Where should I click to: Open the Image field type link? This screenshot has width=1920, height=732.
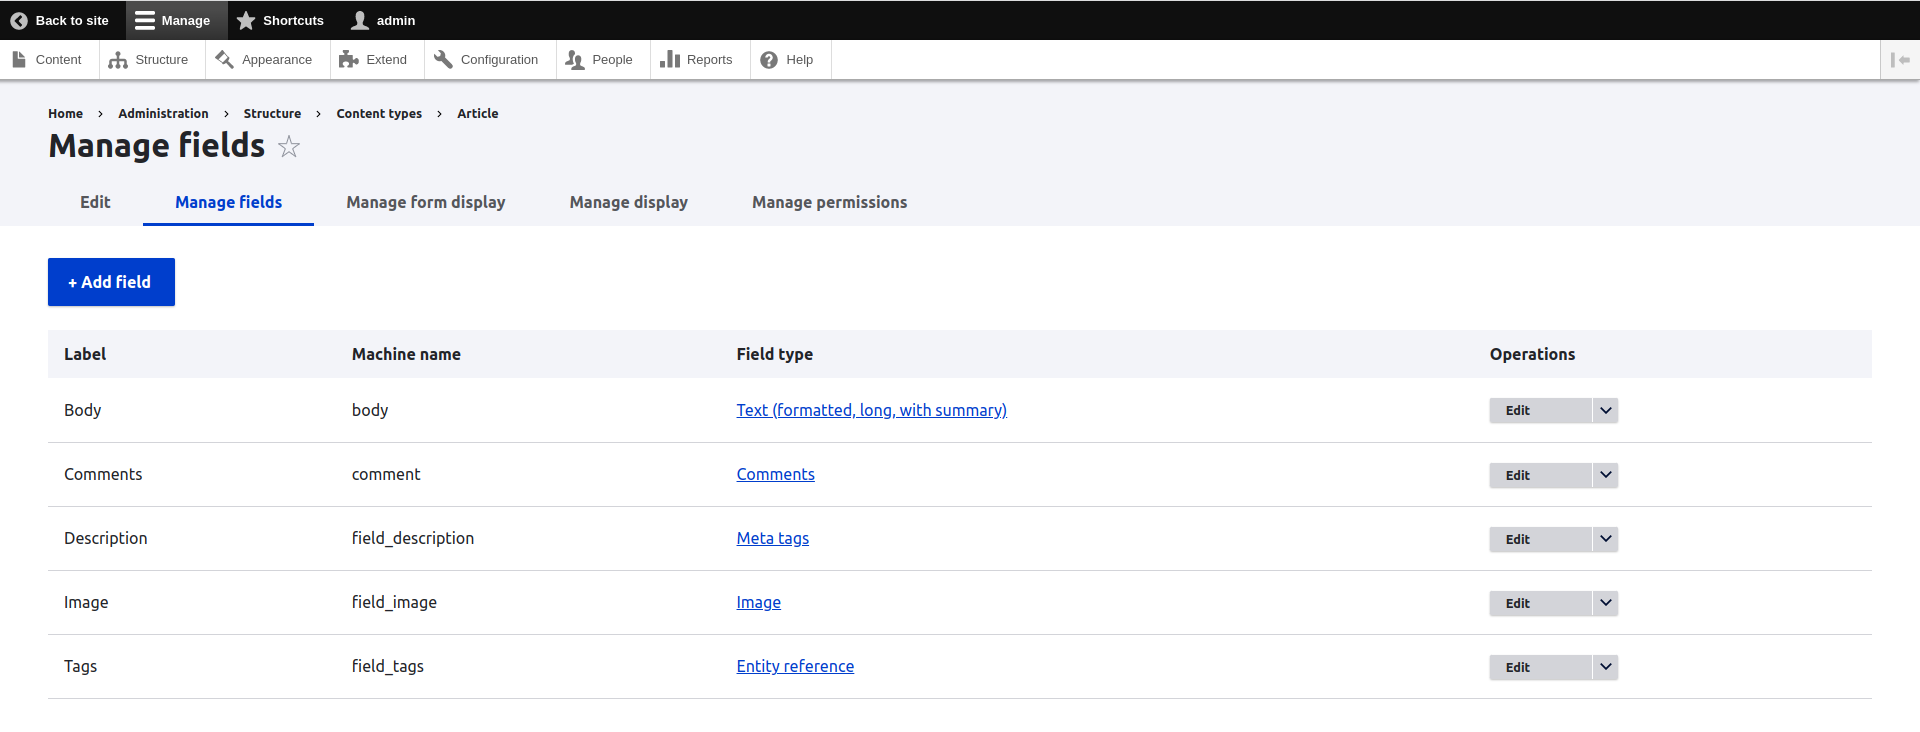pos(758,602)
